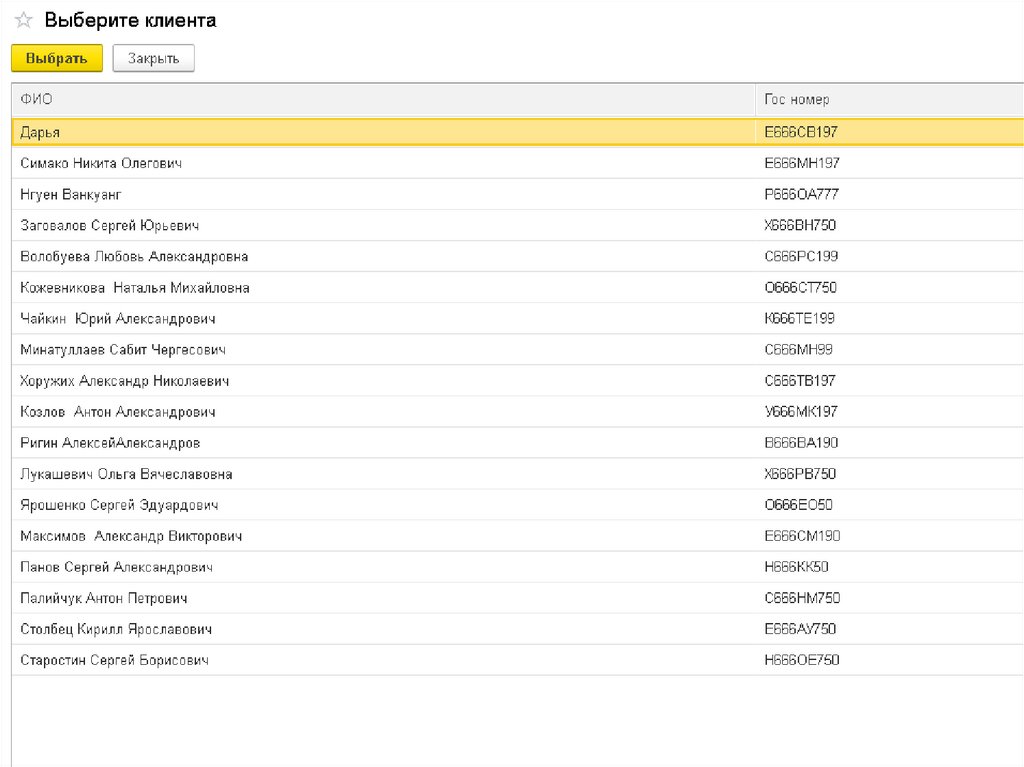Click plate number С666ТВ197
The image size is (1024, 767).
(x=799, y=381)
